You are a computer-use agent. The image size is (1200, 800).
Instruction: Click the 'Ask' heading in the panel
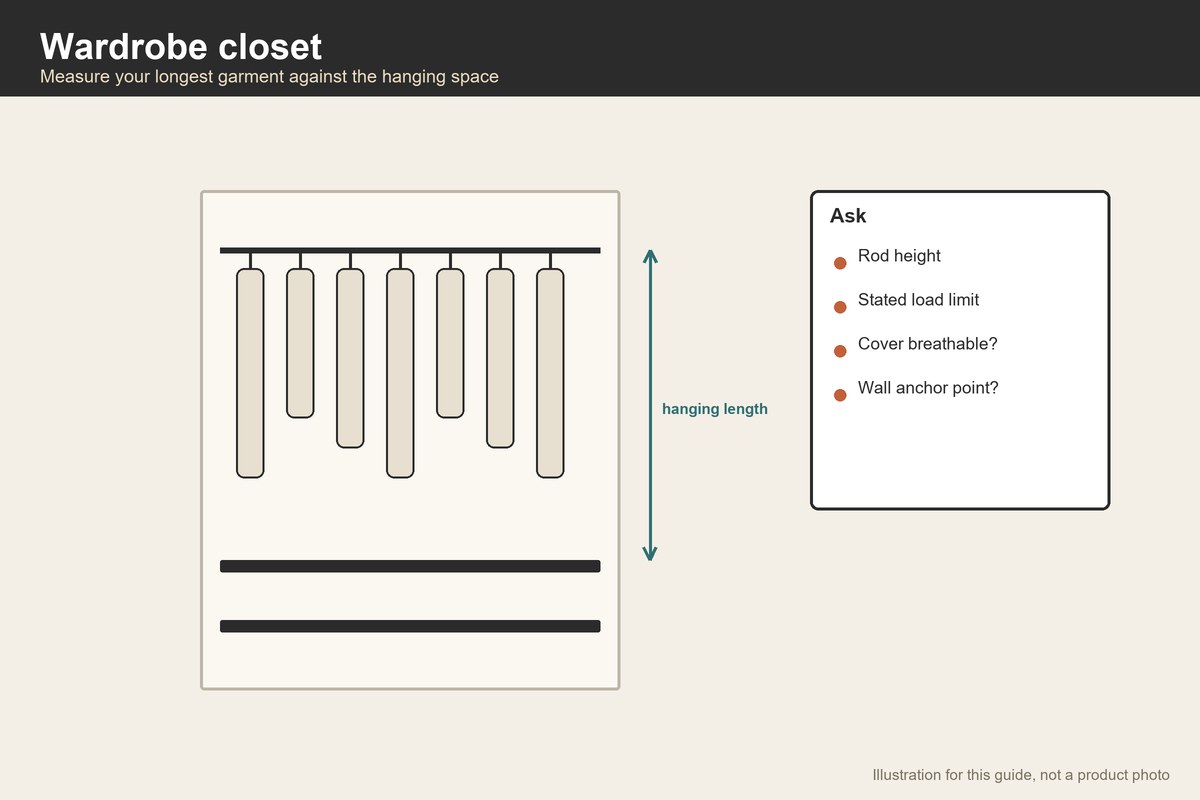848,216
